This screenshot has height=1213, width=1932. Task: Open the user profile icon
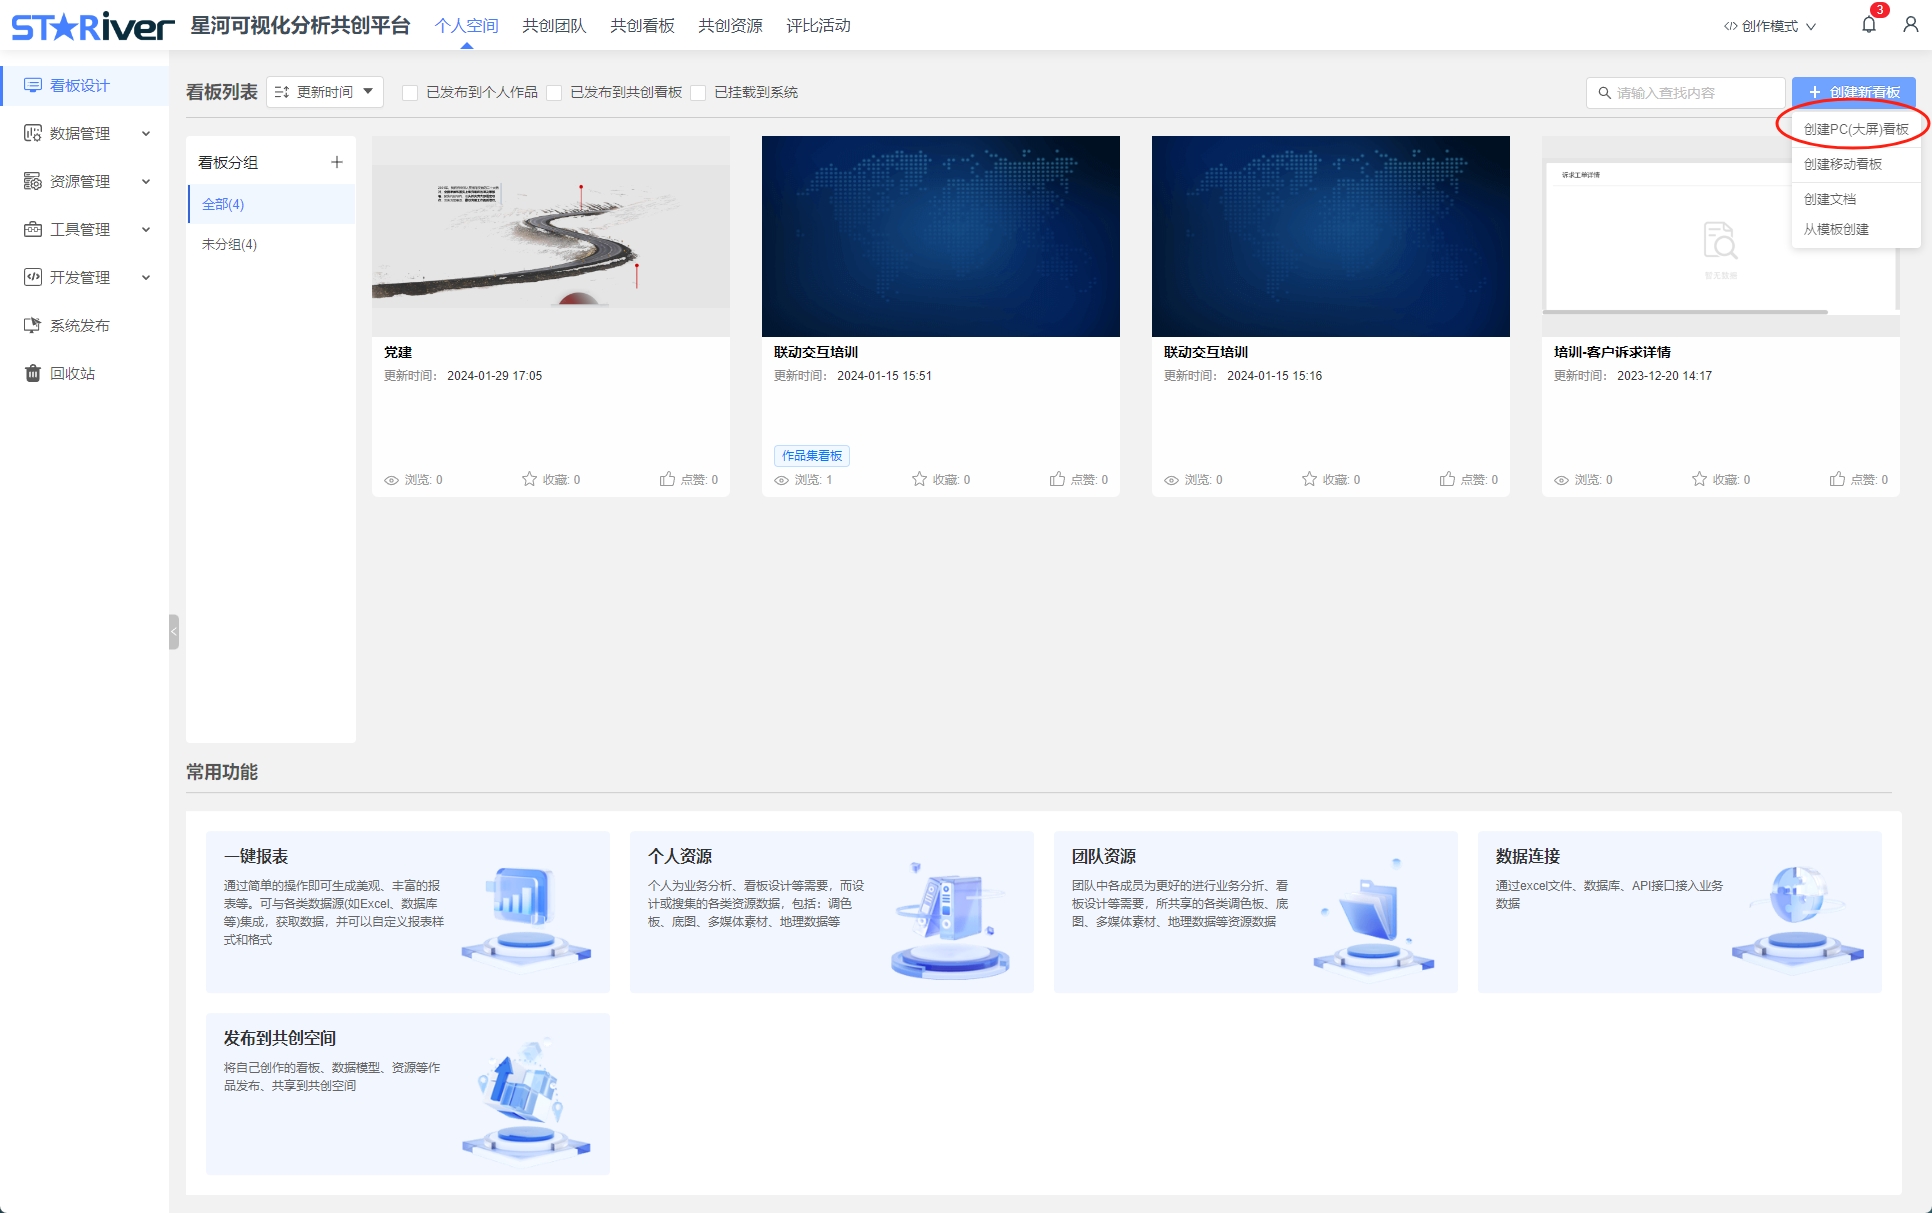coord(1910,25)
